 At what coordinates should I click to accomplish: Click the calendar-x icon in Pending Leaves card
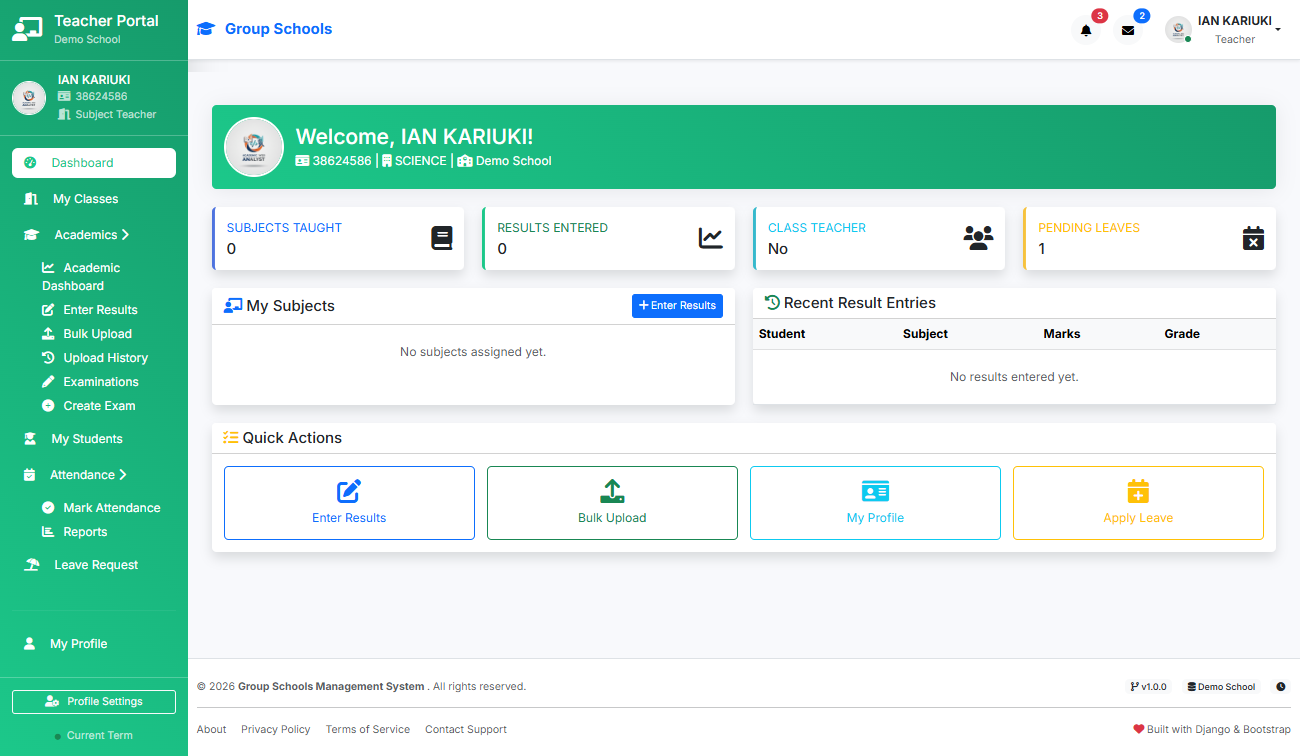1253,238
